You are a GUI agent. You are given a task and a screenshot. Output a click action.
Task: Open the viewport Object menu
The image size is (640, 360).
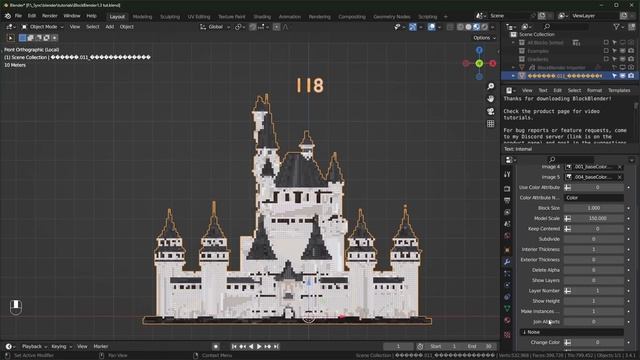pyautogui.click(x=127, y=27)
